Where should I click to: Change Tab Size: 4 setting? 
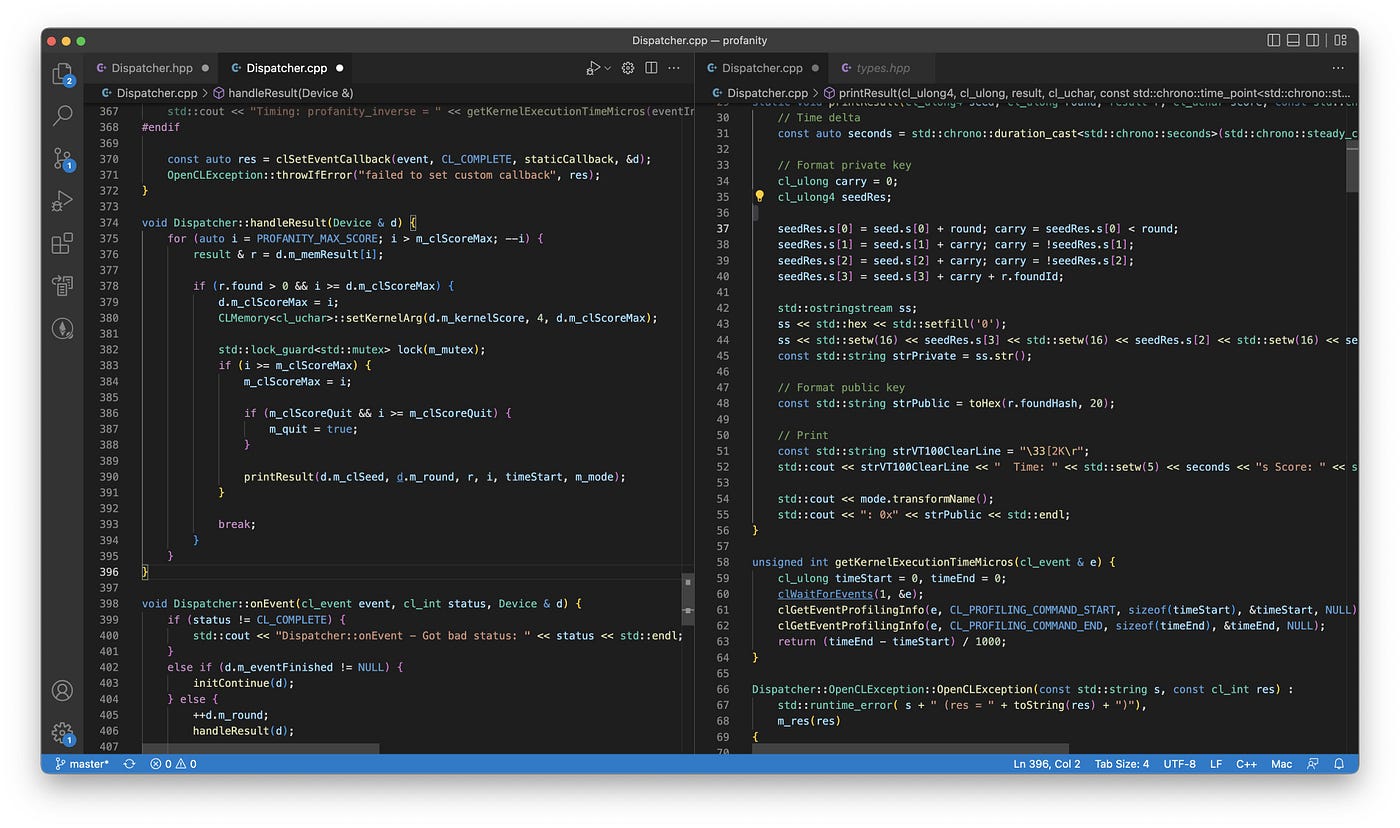pos(1122,764)
